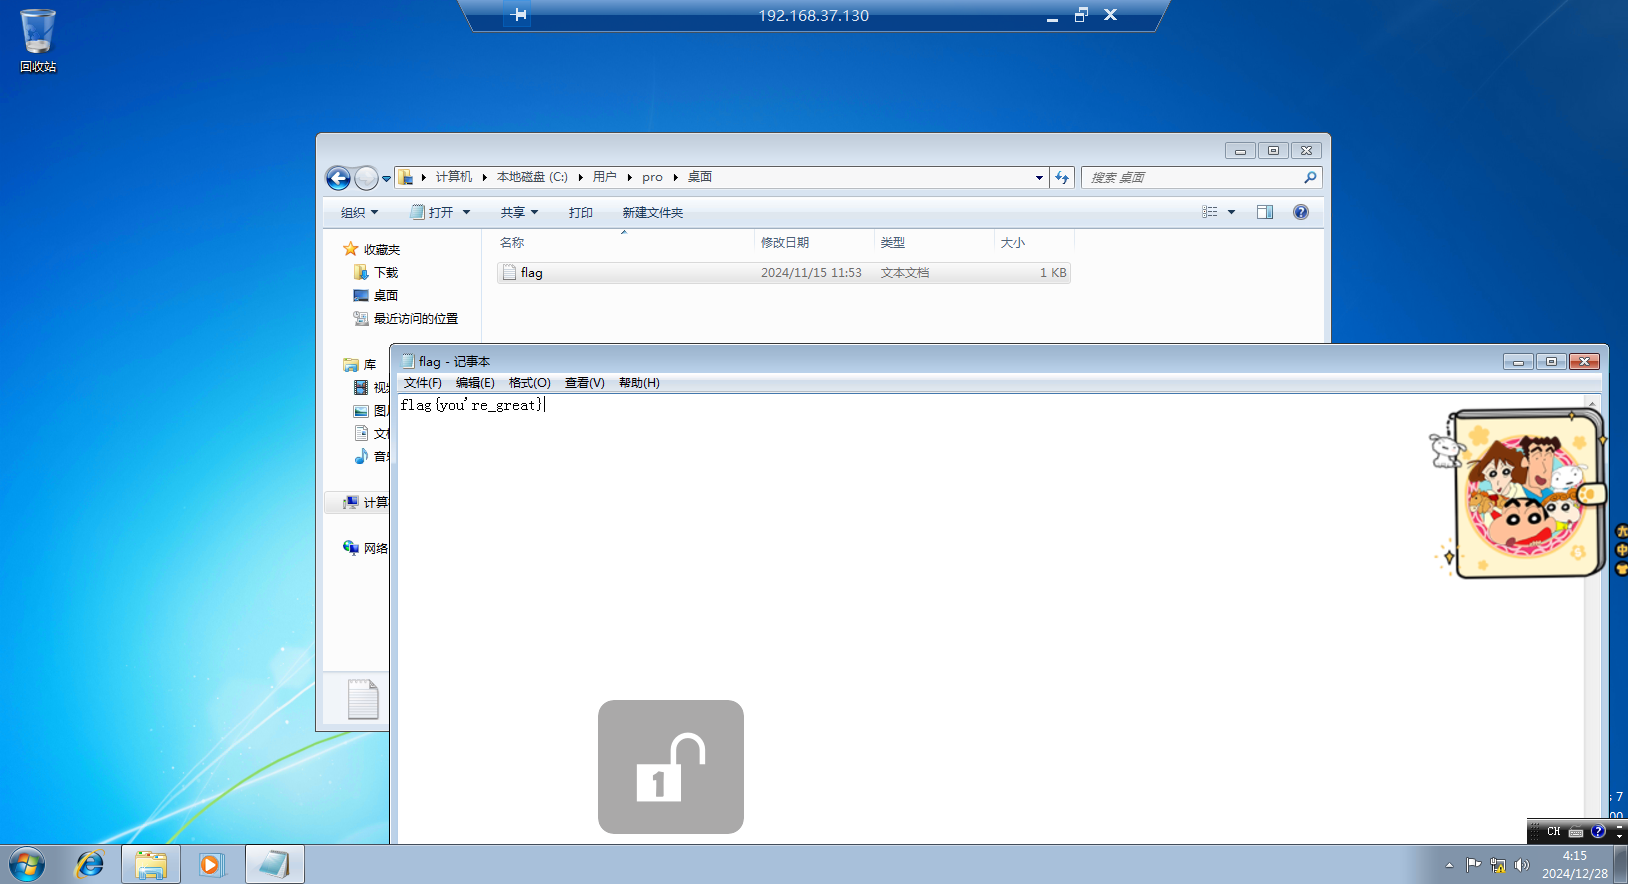
Task: Click the language bar keyboard icon
Action: pyautogui.click(x=1576, y=831)
